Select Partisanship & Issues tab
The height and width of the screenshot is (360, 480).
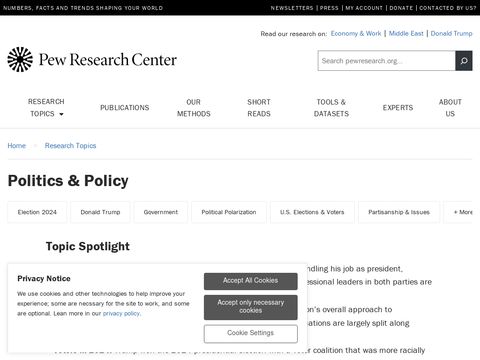[399, 212]
